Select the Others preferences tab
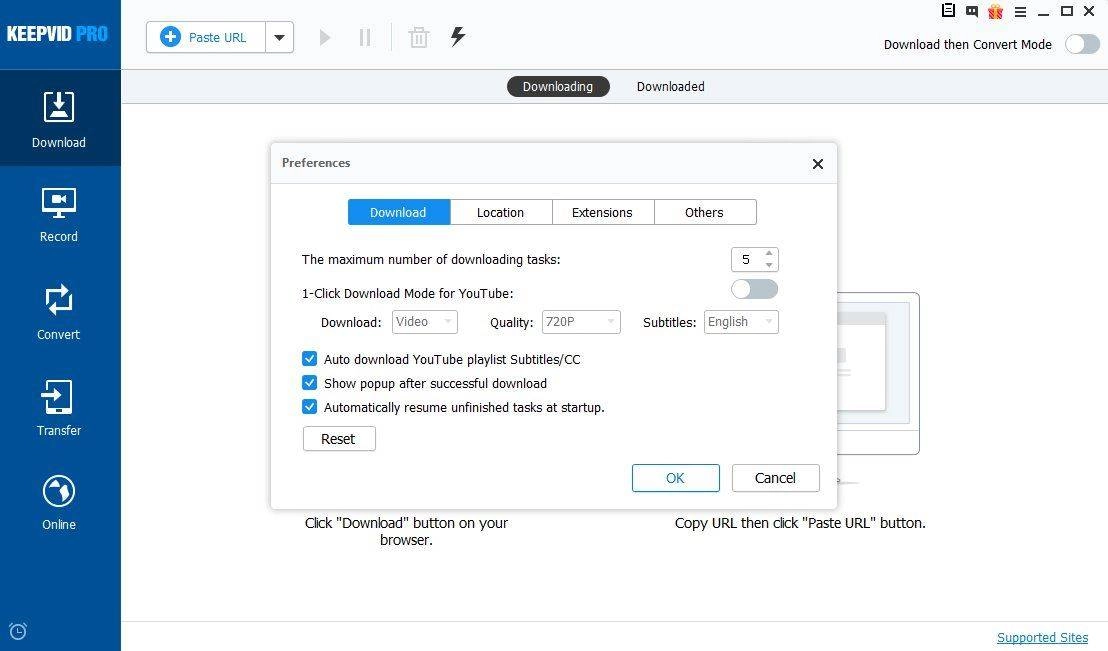 pyautogui.click(x=705, y=212)
